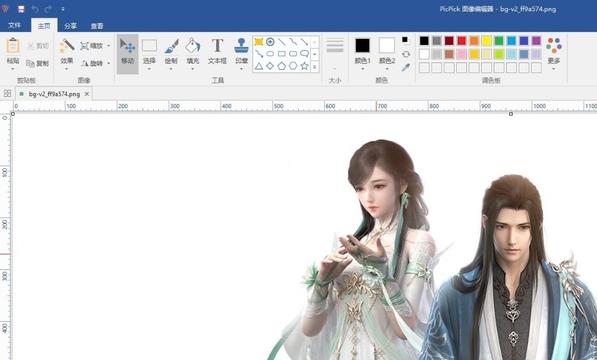The height and width of the screenshot is (360, 597).
Task: Switch to the 主页 (Home) ribbon tab
Action: [x=44, y=25]
